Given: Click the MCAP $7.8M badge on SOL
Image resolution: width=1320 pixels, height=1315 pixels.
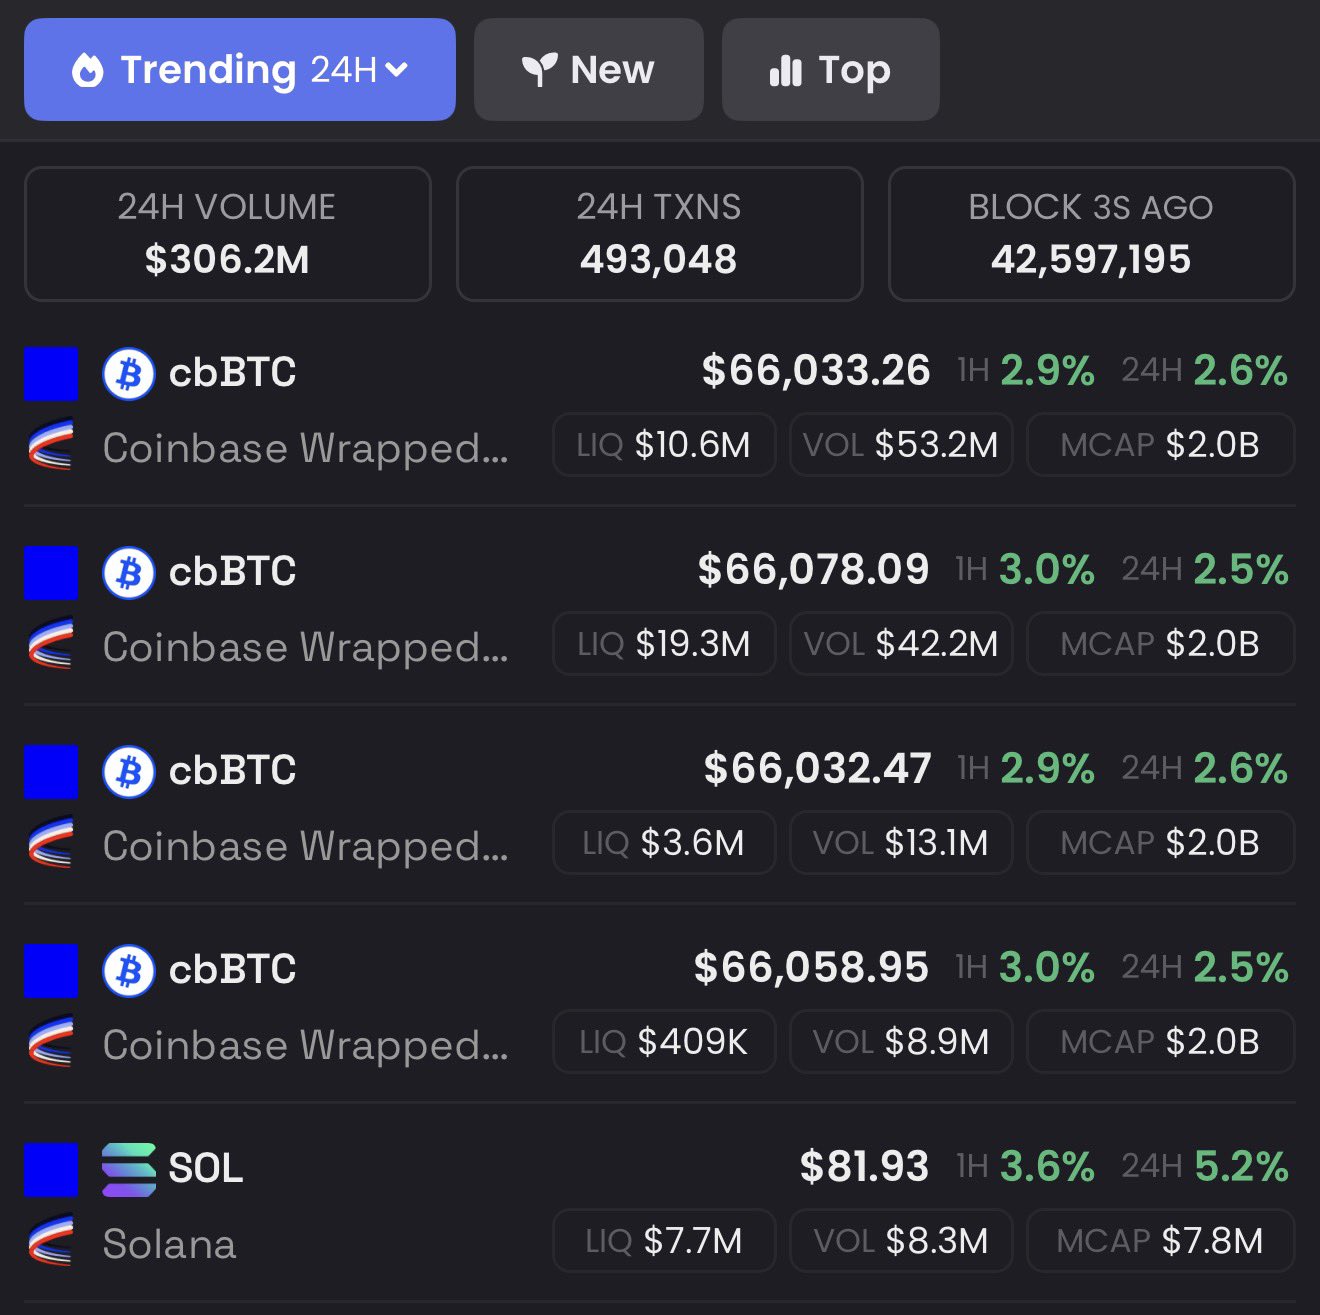Looking at the screenshot, I should coord(1160,1241).
